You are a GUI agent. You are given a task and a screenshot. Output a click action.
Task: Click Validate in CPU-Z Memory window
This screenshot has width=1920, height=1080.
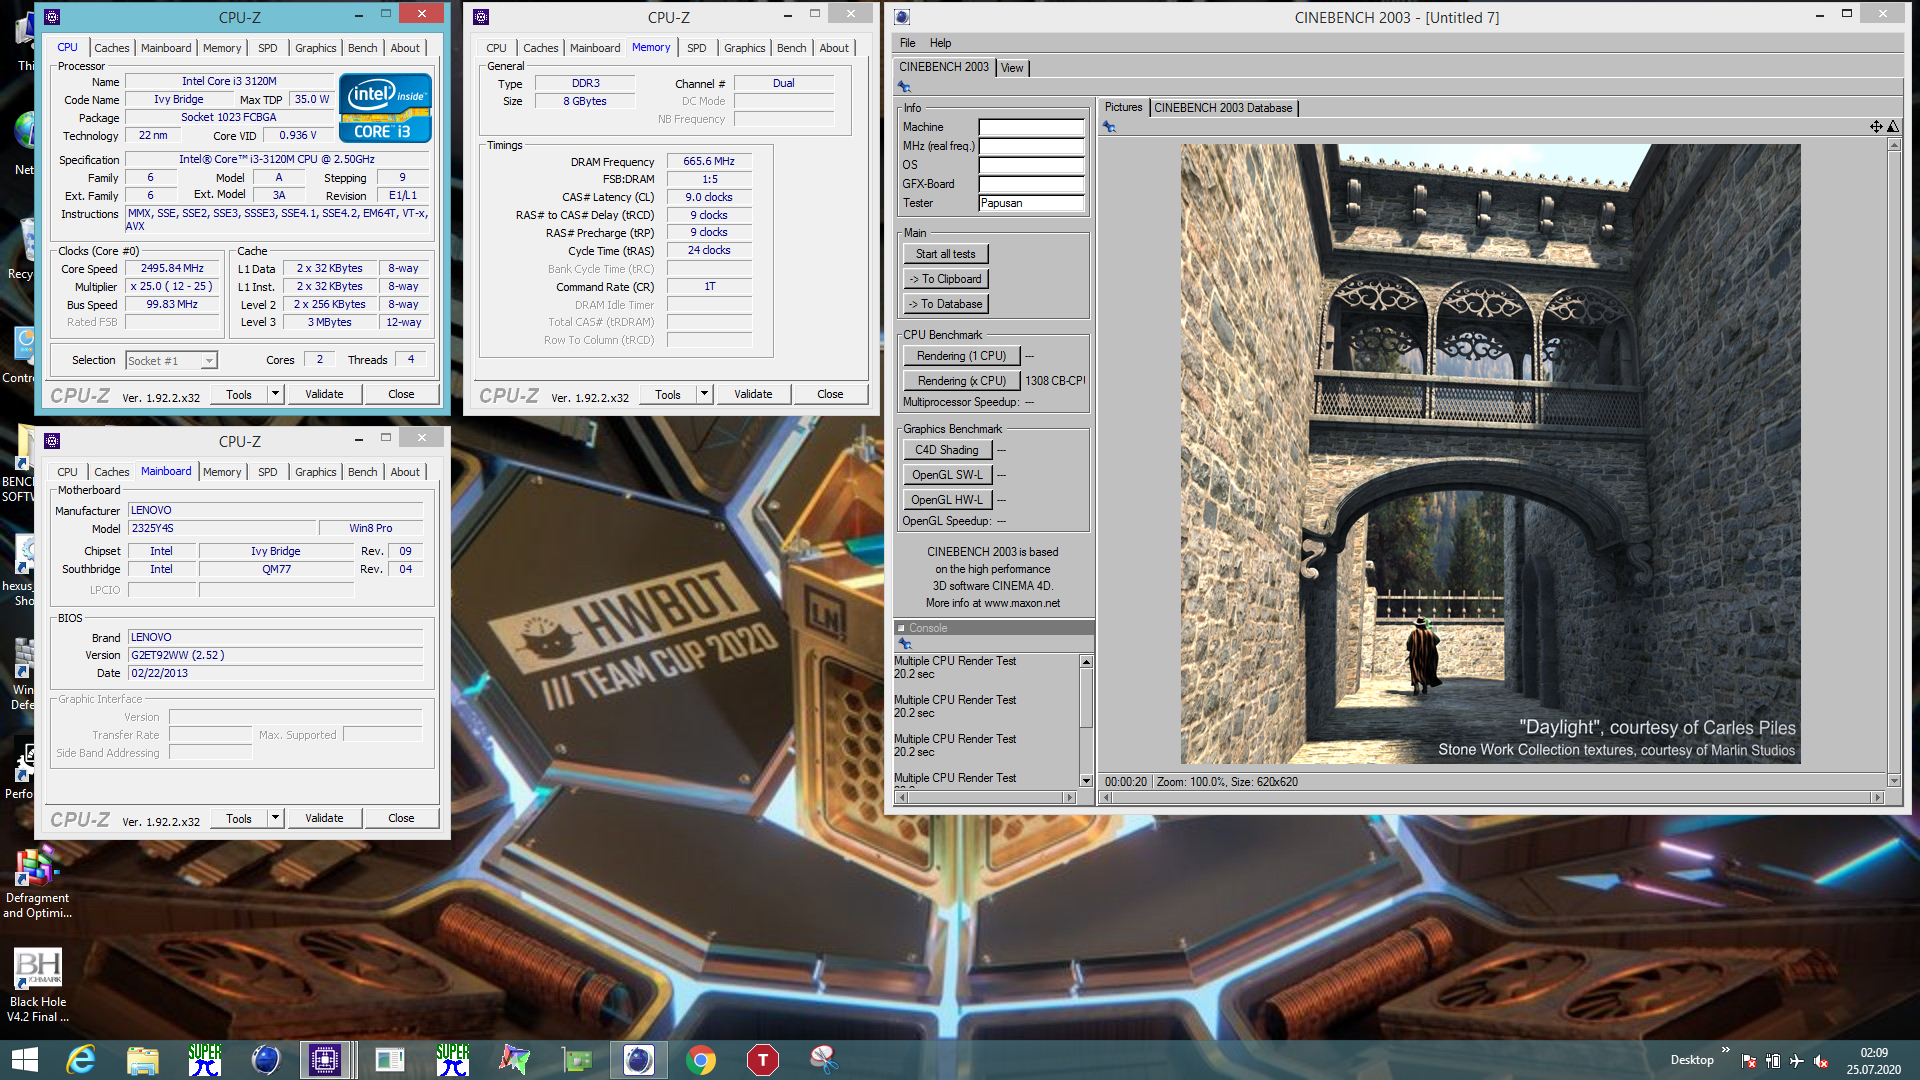[x=753, y=394]
